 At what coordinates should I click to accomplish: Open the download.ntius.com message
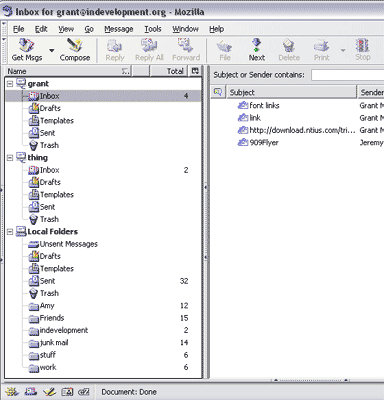[297, 130]
